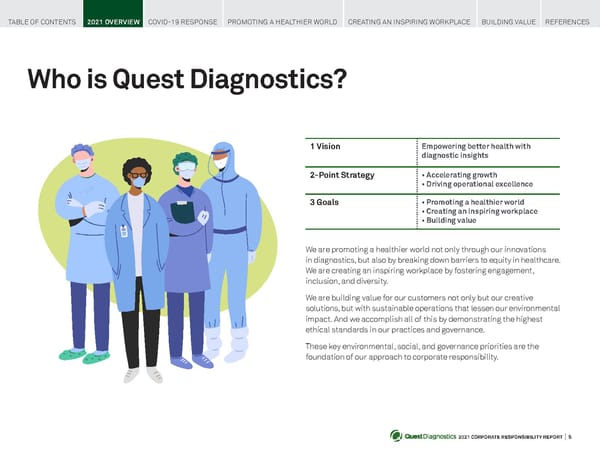Screen dimensions: 600x463
Task: Go to the COVID-19 Response section
Action: pyautogui.click(x=183, y=20)
